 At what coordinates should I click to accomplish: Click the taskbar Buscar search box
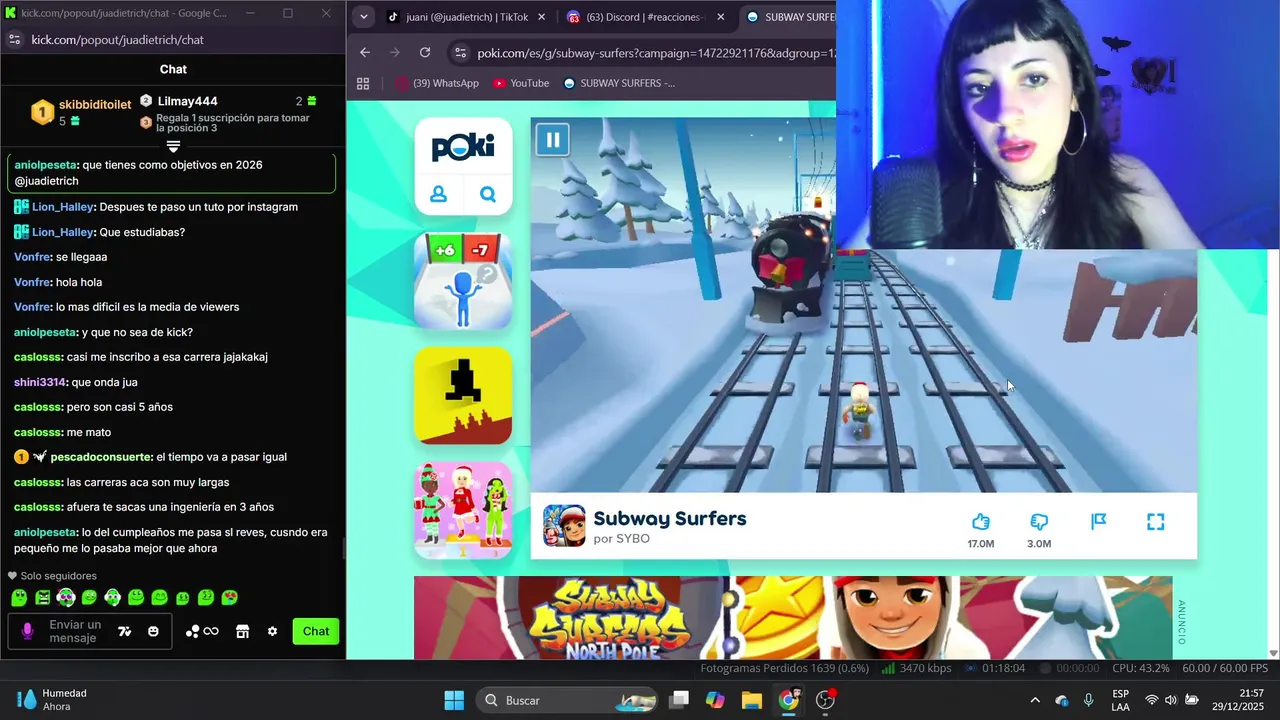pos(567,700)
